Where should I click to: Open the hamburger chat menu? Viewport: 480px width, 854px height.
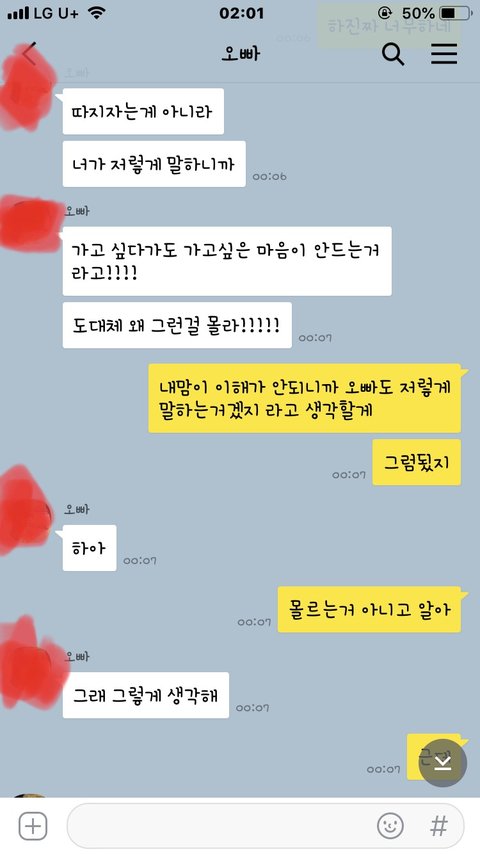444,54
